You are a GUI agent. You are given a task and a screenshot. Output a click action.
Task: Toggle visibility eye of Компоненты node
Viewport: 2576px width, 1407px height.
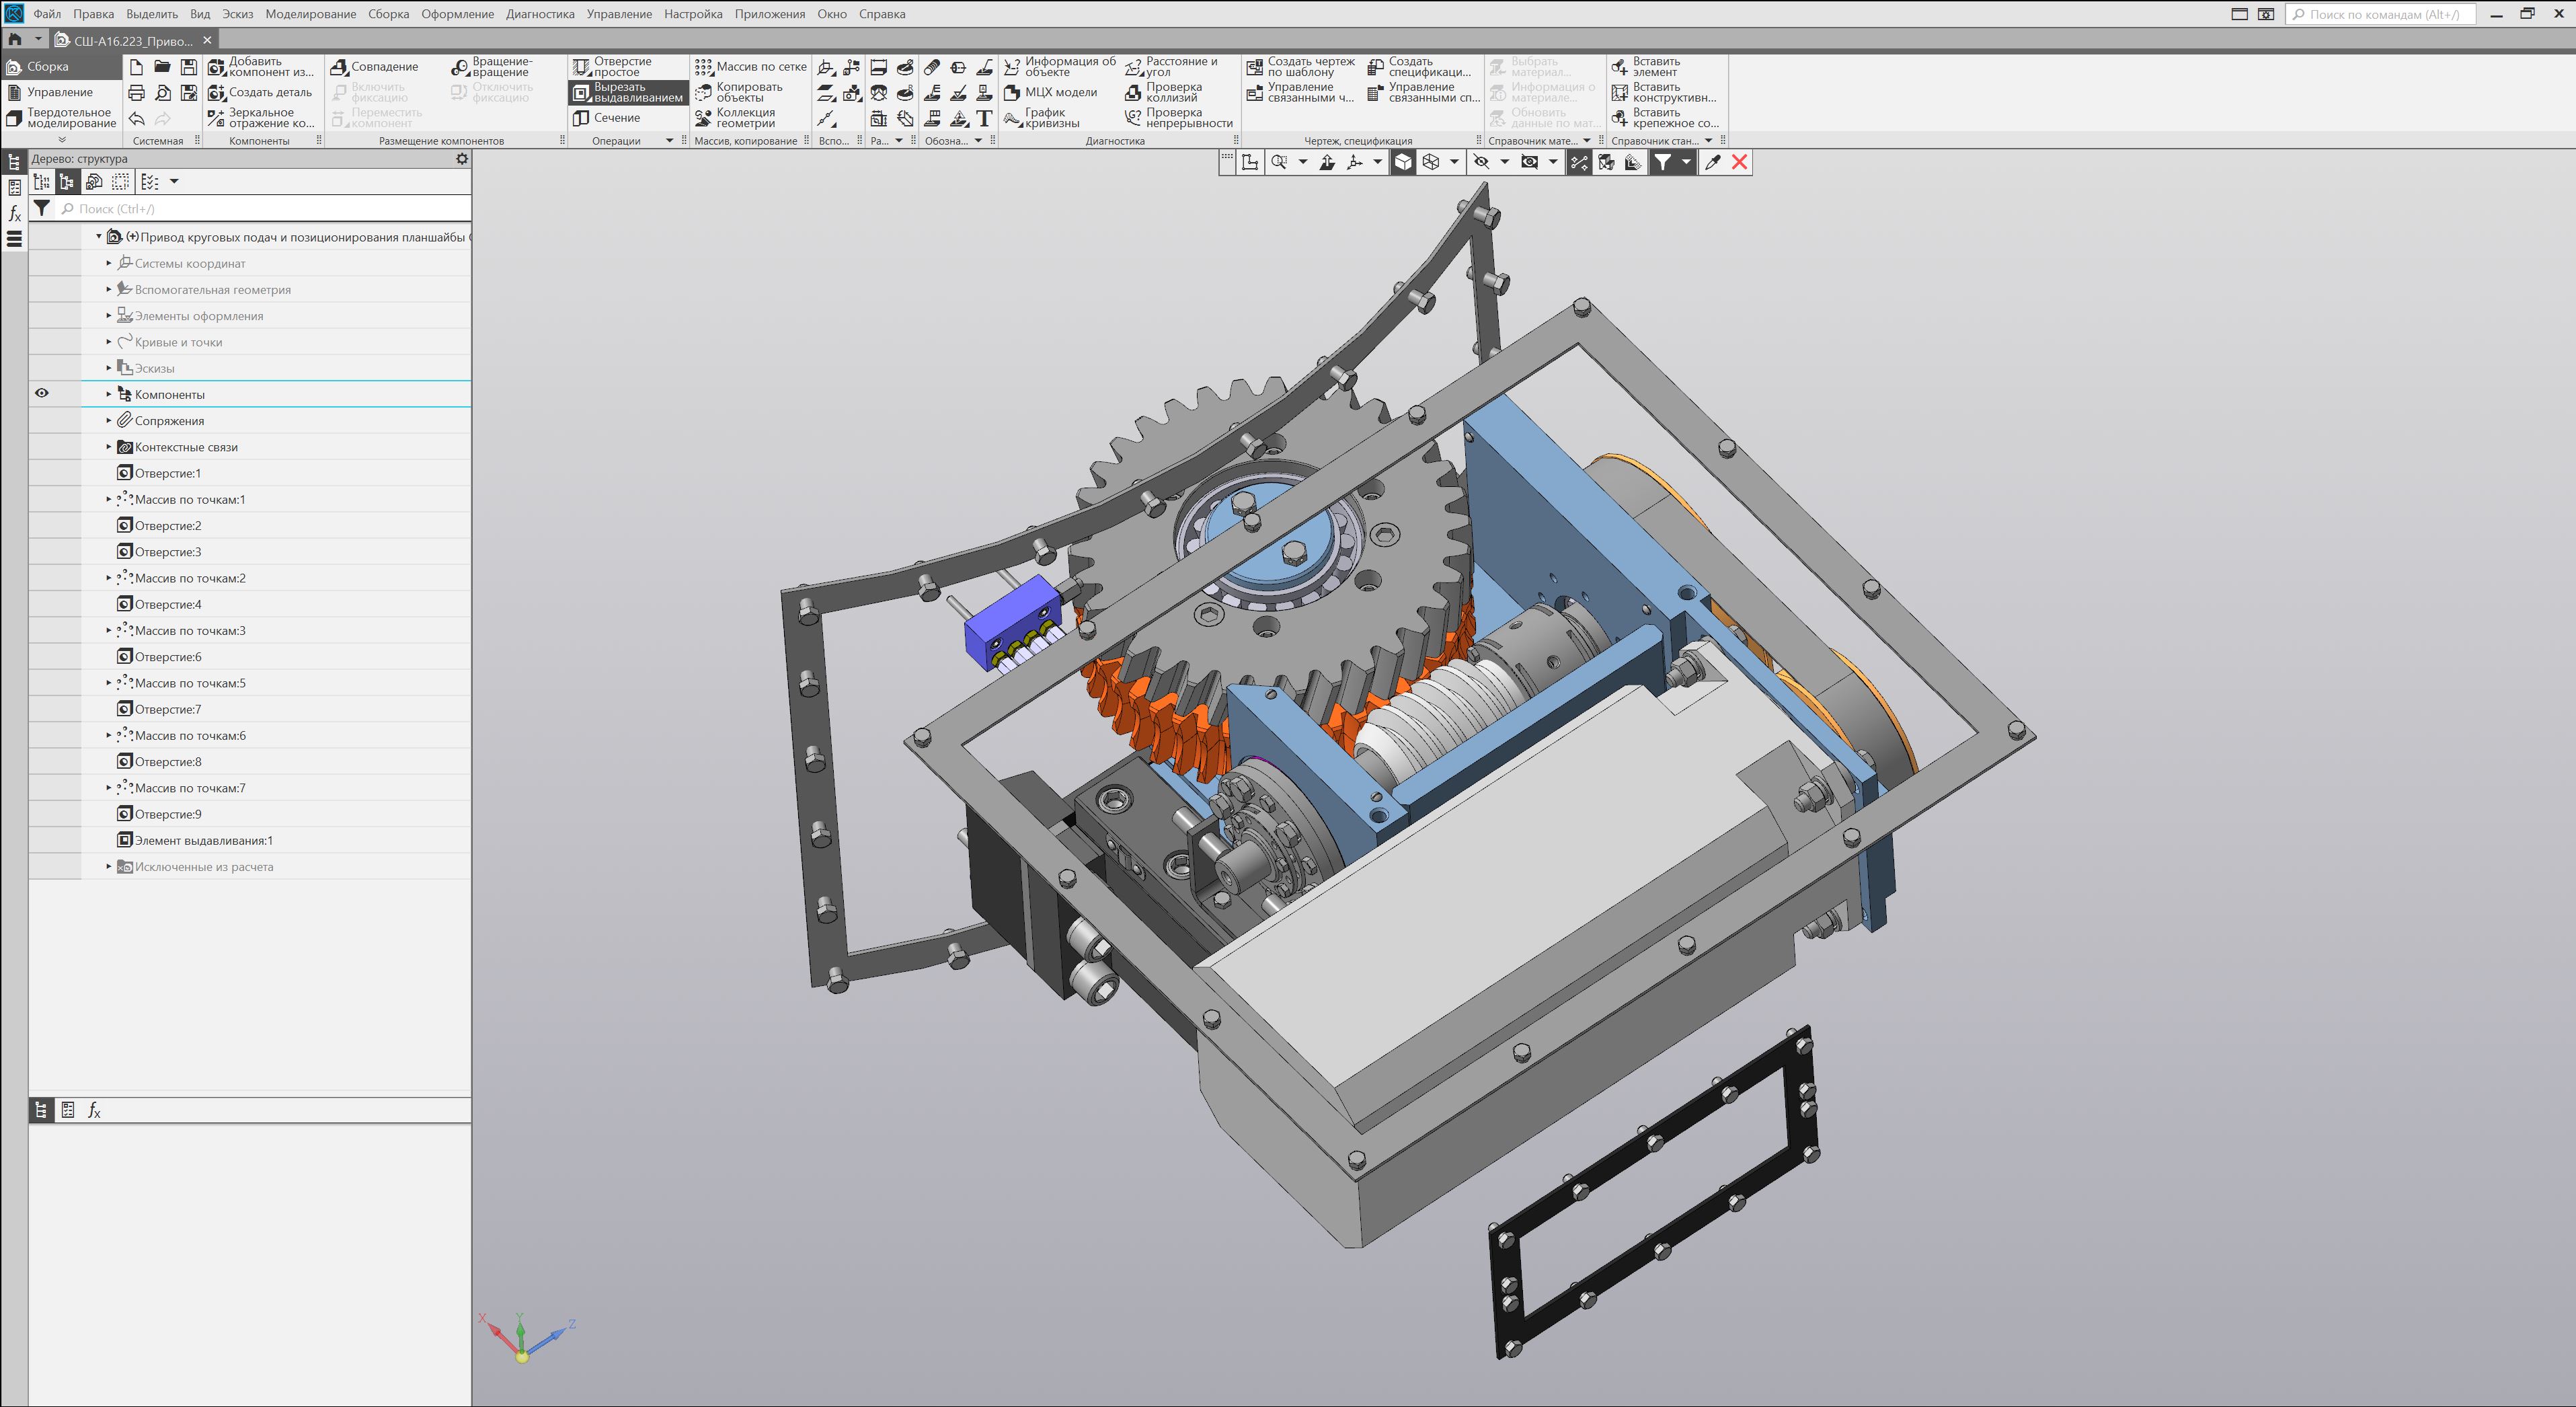[42, 393]
